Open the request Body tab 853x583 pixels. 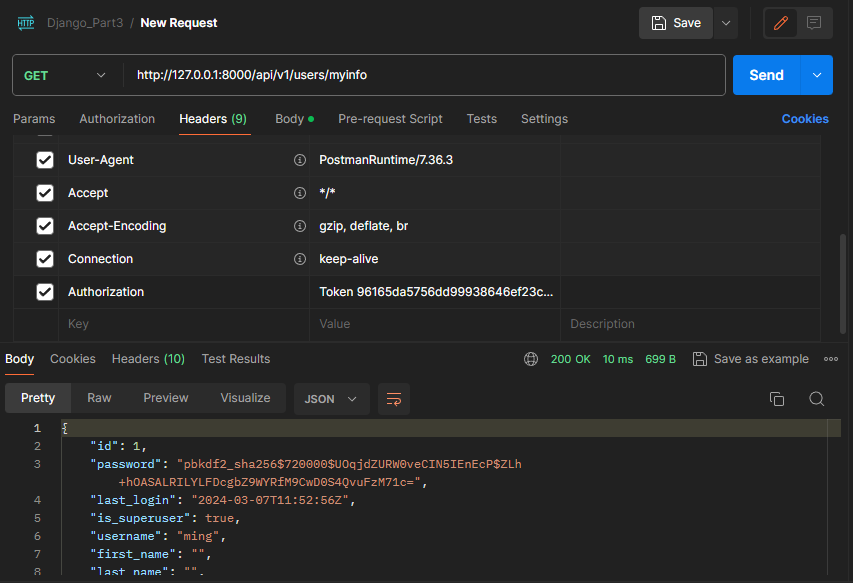[x=294, y=119]
